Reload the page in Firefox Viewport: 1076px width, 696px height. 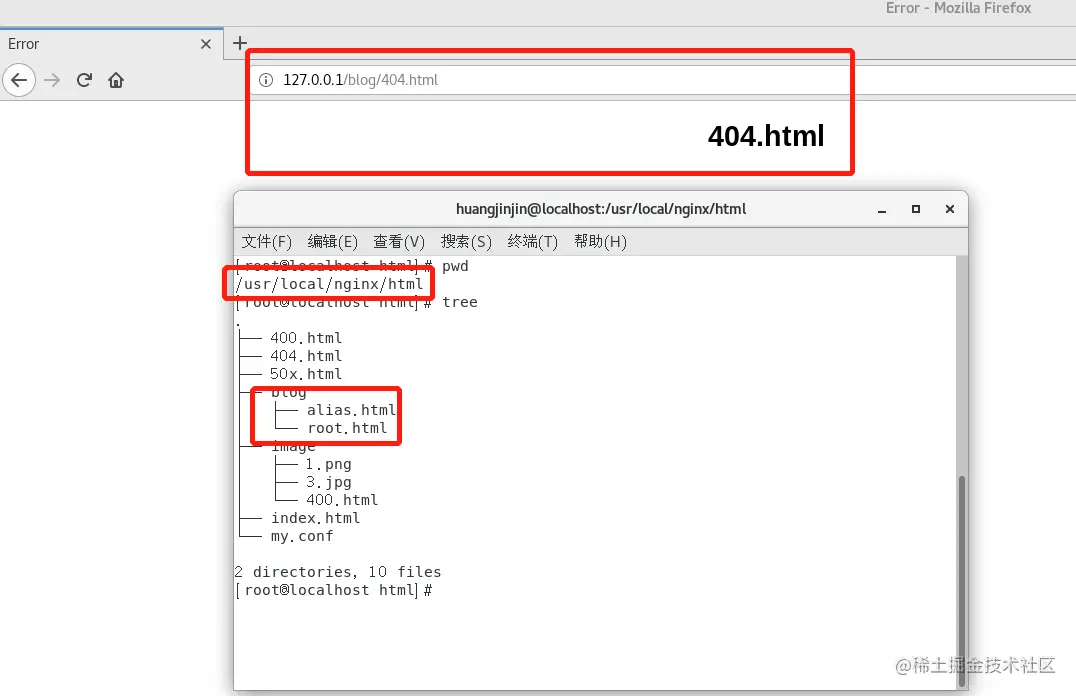coord(84,80)
